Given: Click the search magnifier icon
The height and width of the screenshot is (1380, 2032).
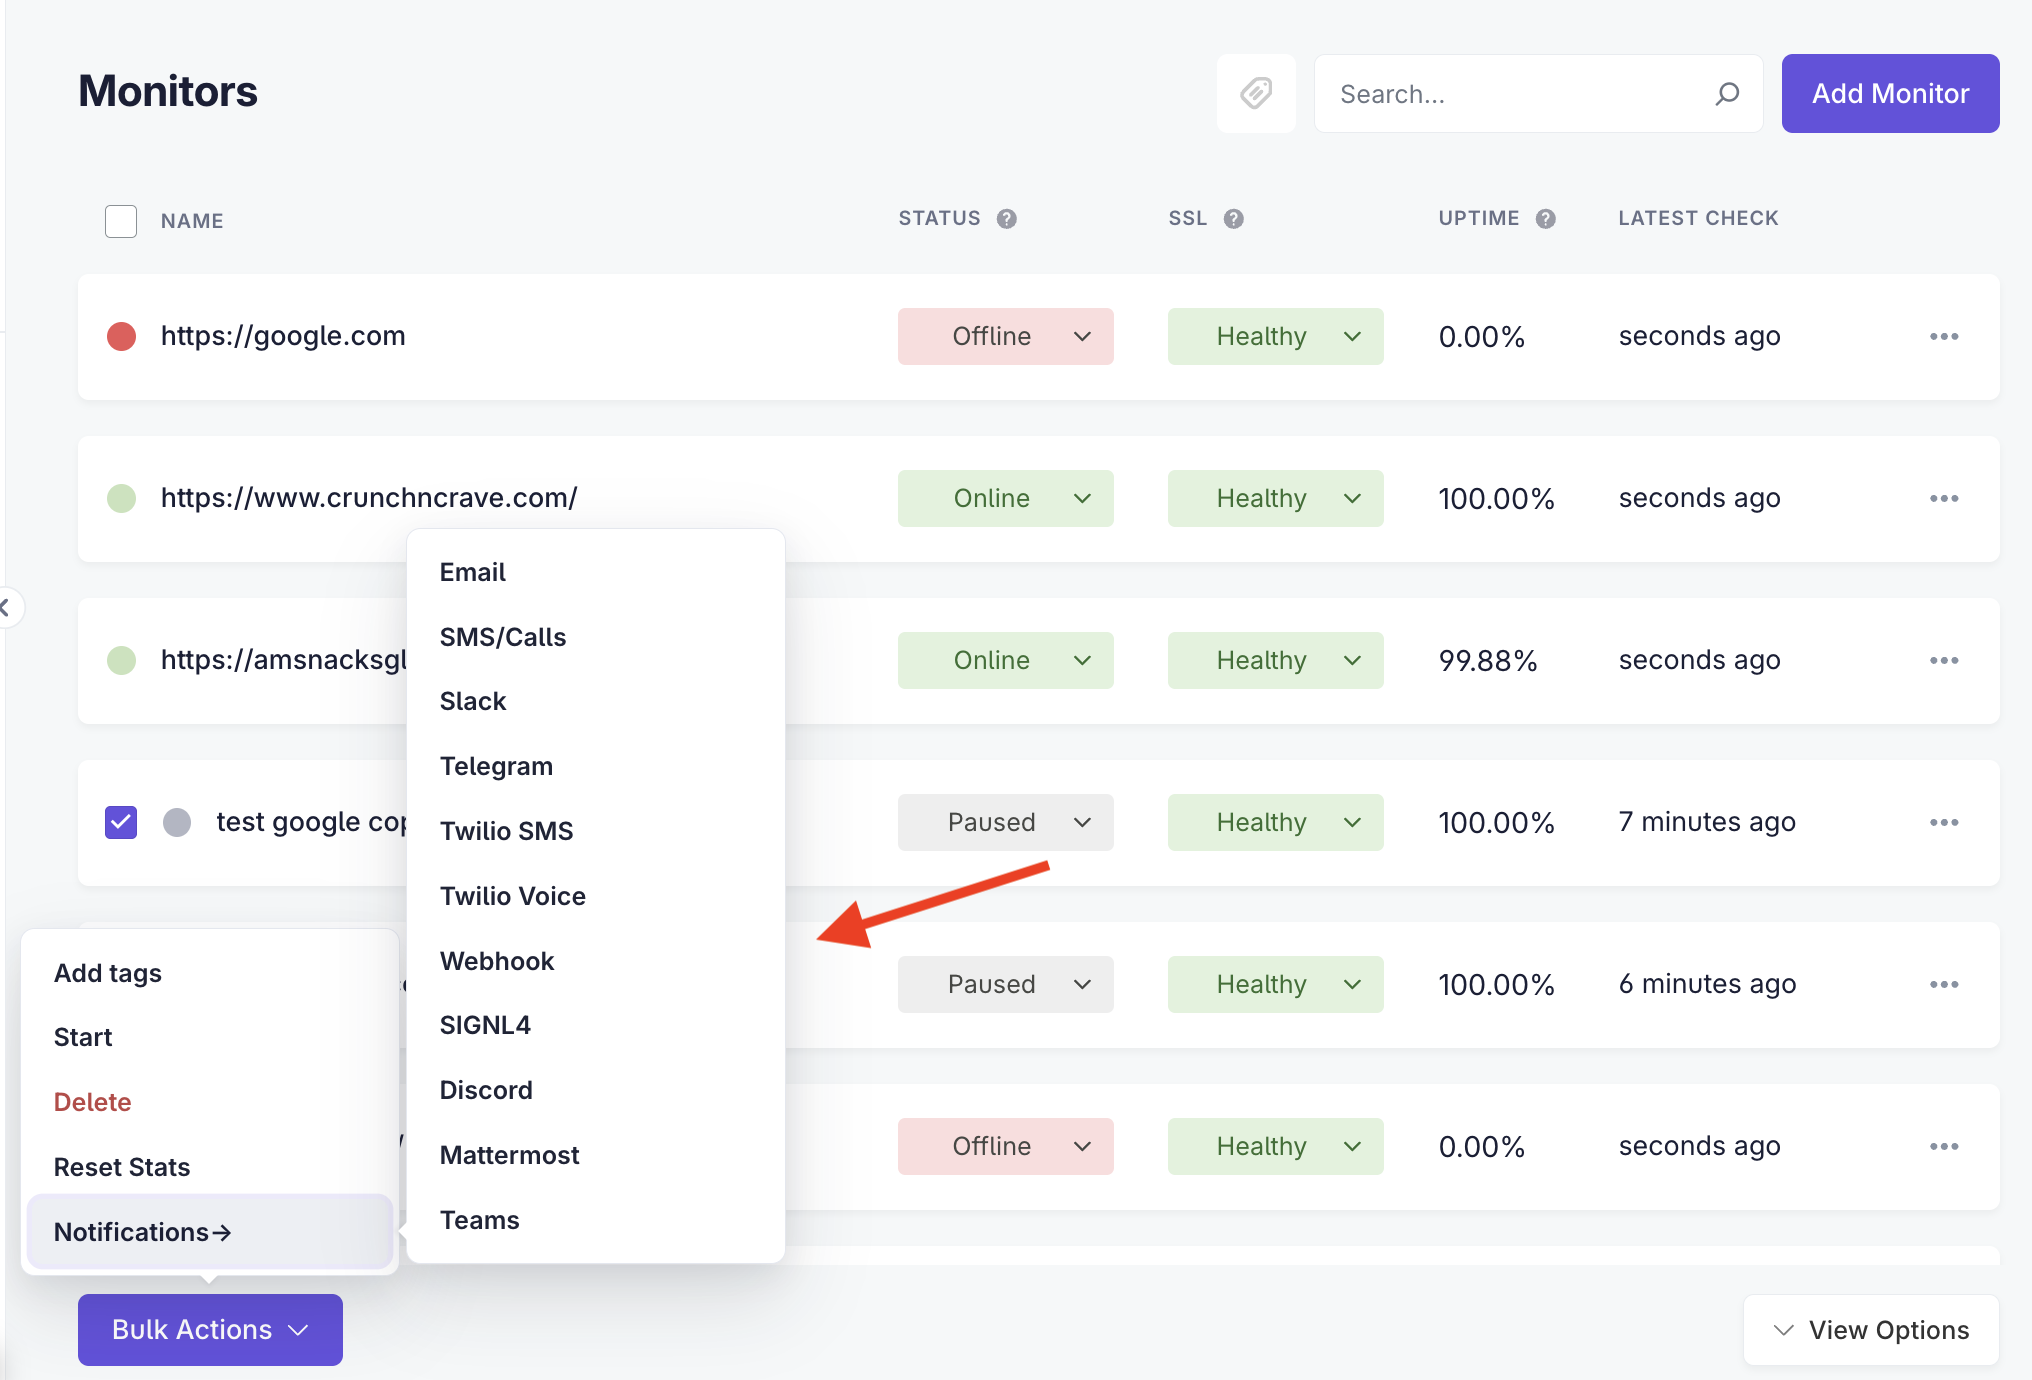Looking at the screenshot, I should (x=1727, y=94).
